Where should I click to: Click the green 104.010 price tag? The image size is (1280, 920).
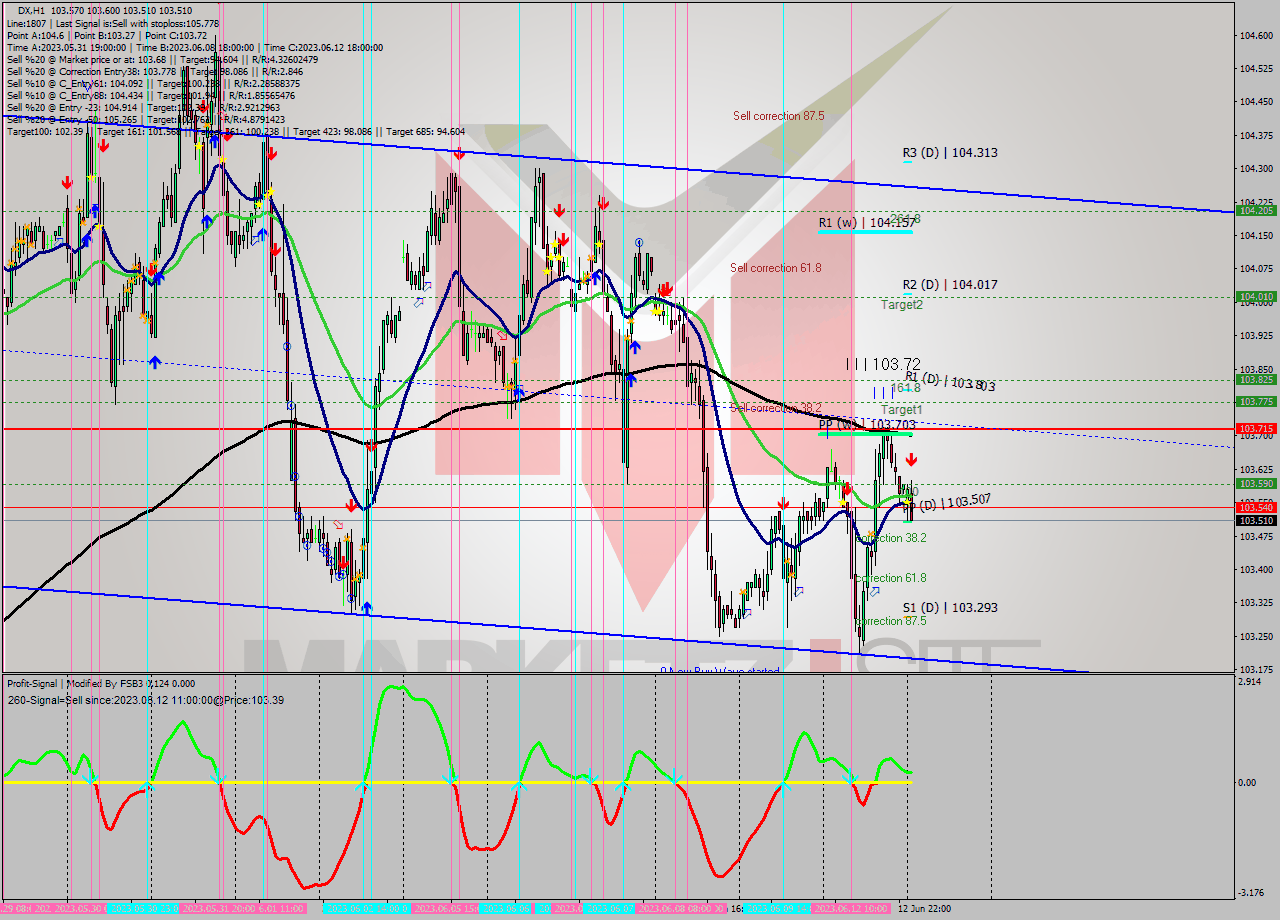point(1256,297)
